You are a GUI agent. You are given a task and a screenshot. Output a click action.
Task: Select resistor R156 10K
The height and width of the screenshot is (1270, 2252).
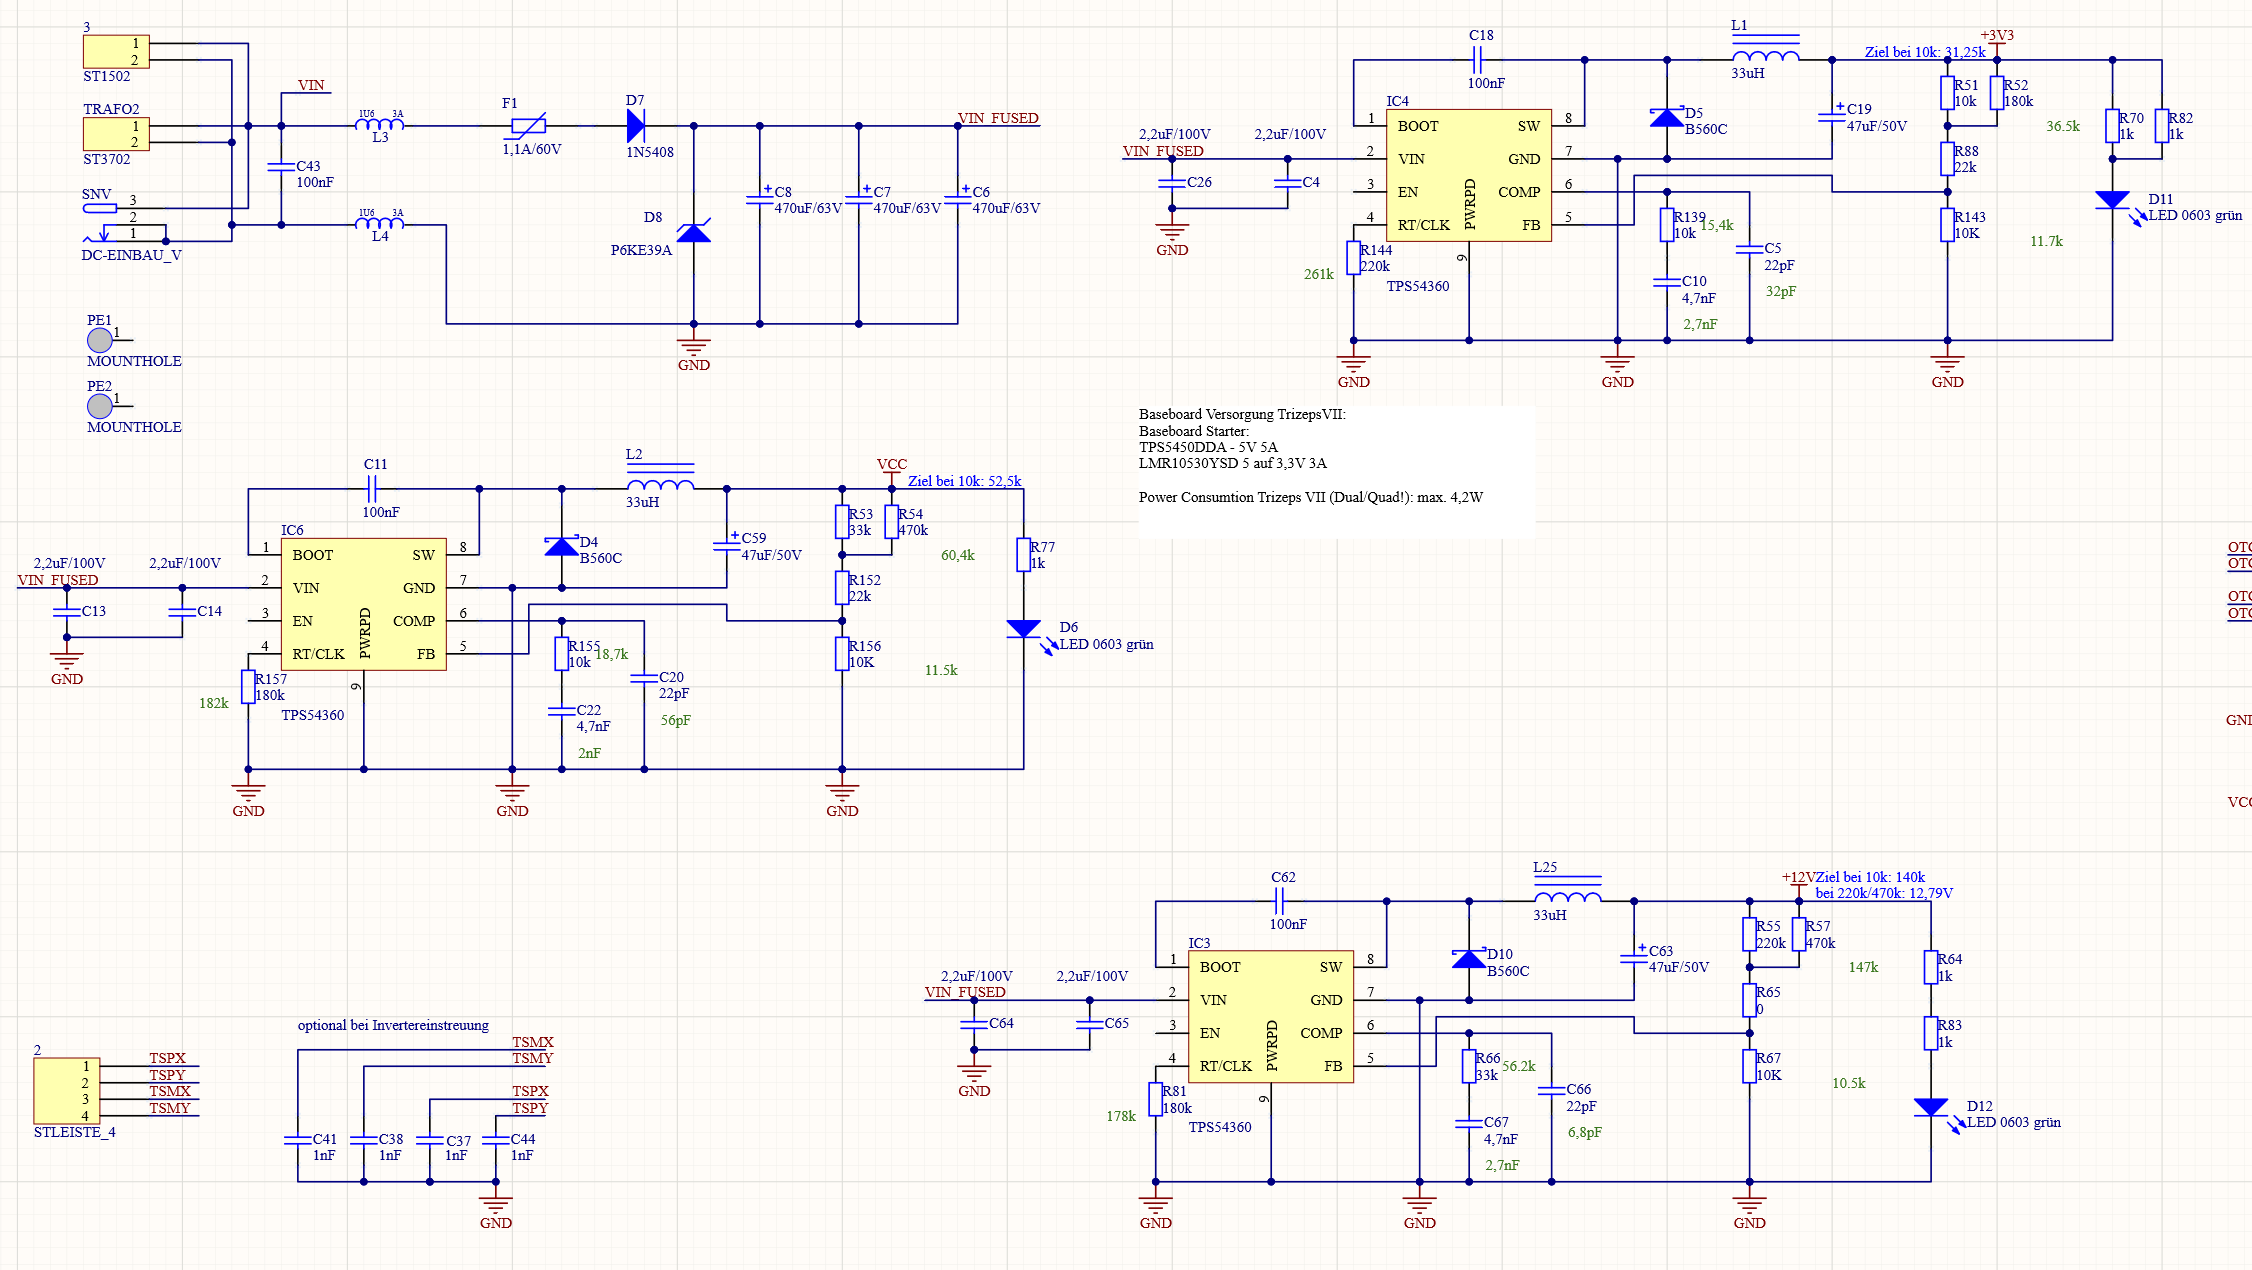point(842,654)
